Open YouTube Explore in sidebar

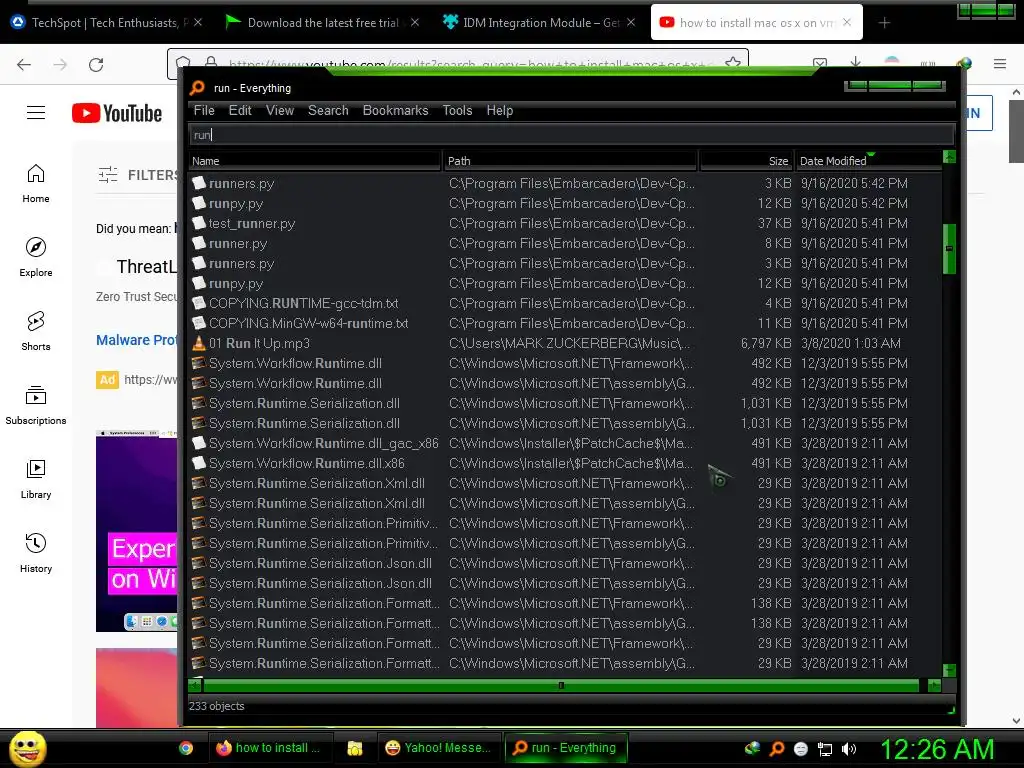click(36, 257)
